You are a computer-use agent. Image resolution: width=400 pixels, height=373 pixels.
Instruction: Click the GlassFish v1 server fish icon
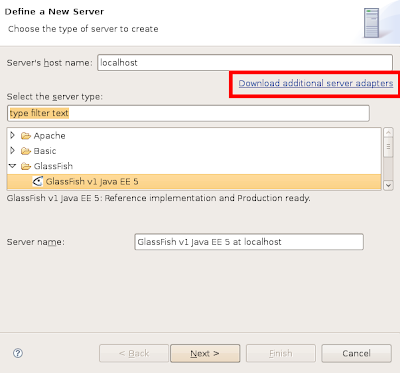(x=37, y=181)
